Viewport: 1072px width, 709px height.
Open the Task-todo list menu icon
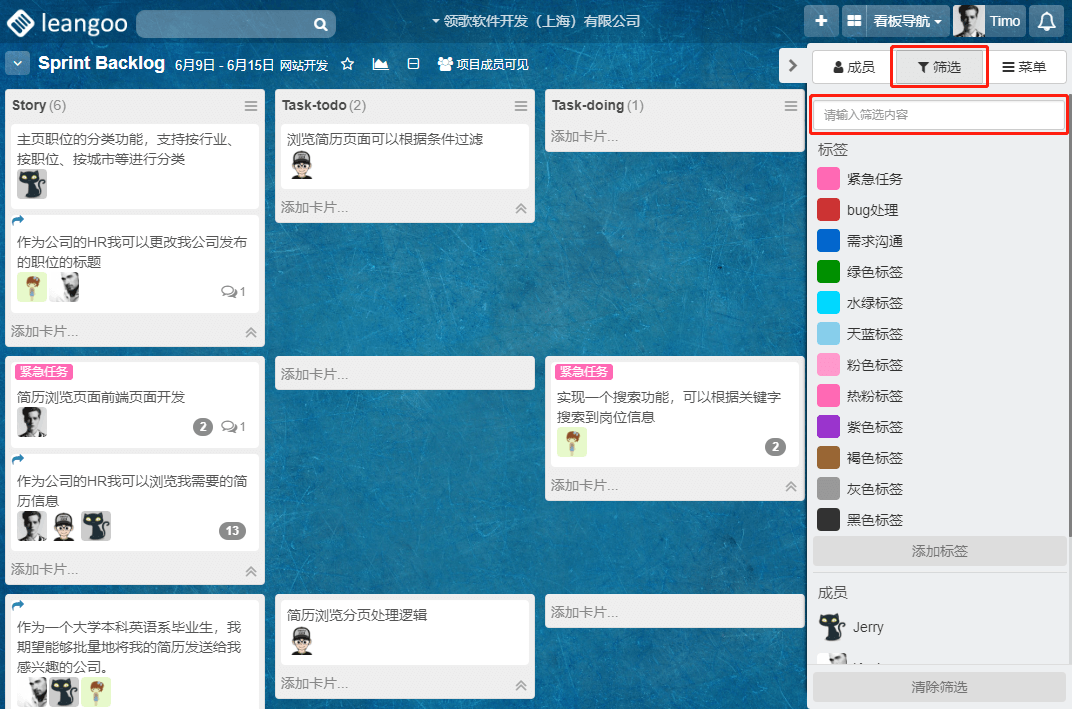(x=521, y=106)
